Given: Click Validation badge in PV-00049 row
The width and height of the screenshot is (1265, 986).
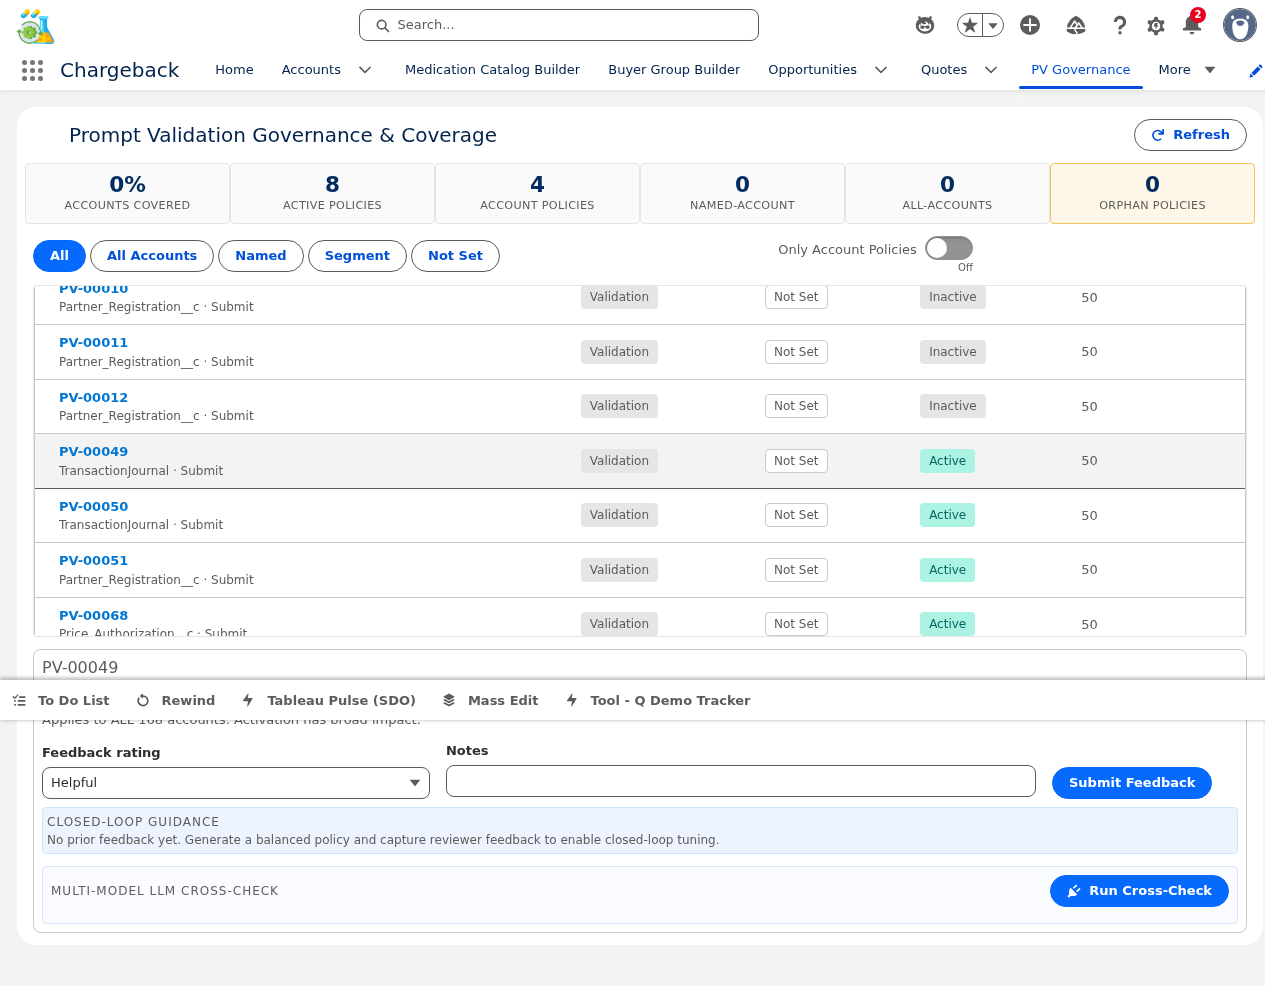Looking at the screenshot, I should [x=619, y=461].
